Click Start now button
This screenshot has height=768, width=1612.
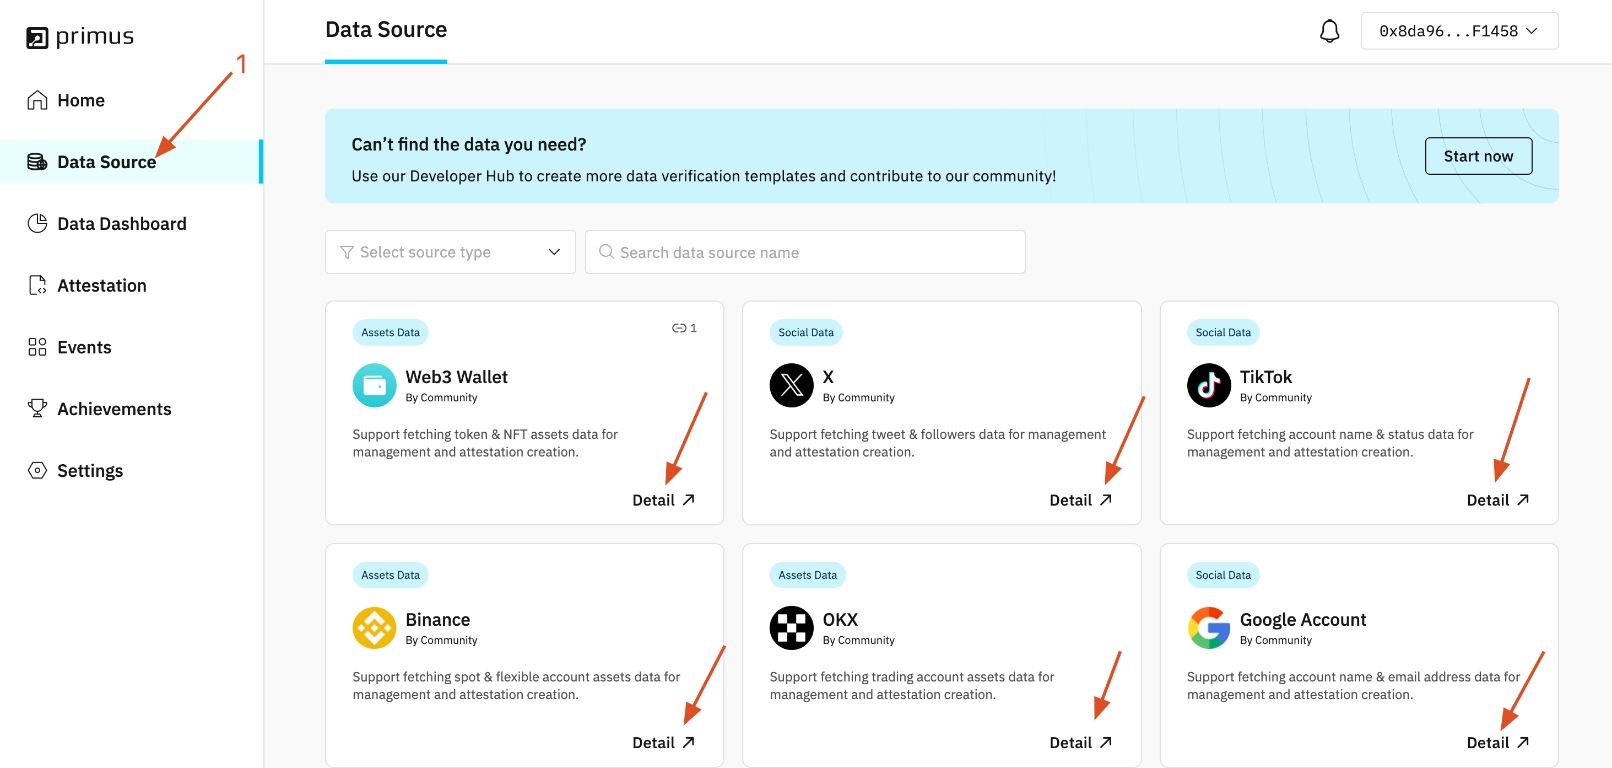click(1478, 156)
